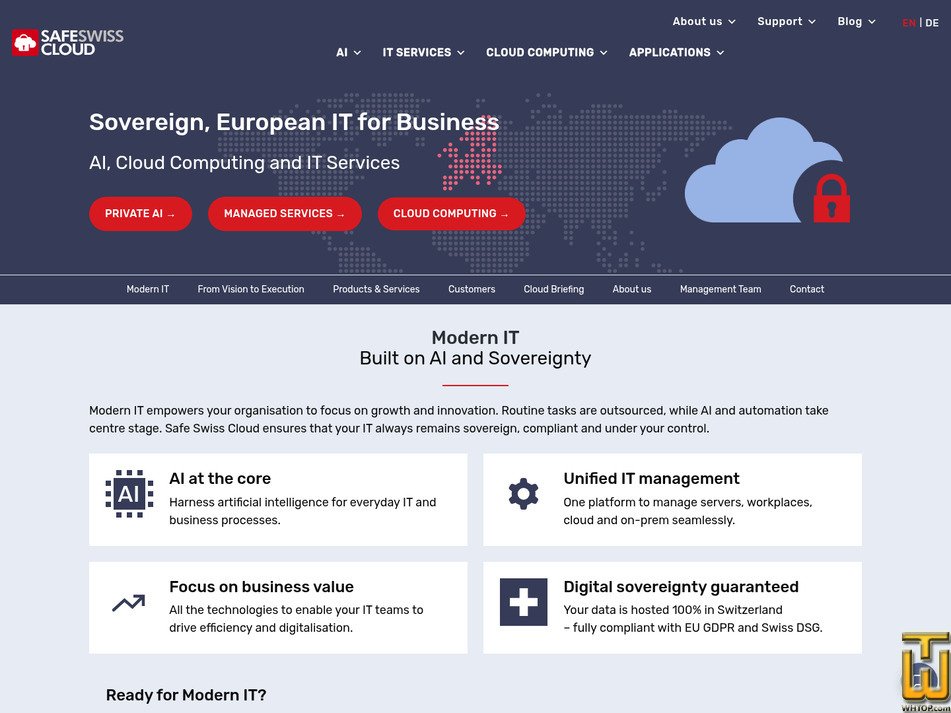The width and height of the screenshot is (951, 713).
Task: Go to the Management Team section
Action: pyautogui.click(x=720, y=289)
